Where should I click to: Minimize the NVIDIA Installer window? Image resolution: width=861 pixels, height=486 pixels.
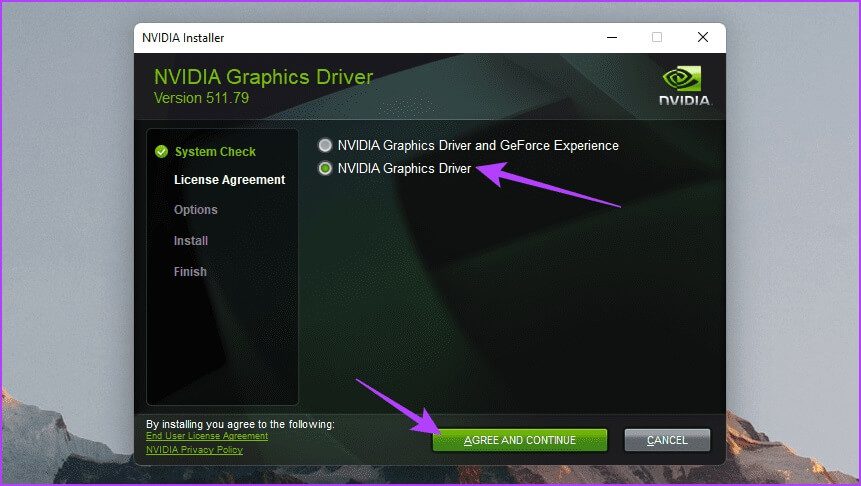[612, 37]
